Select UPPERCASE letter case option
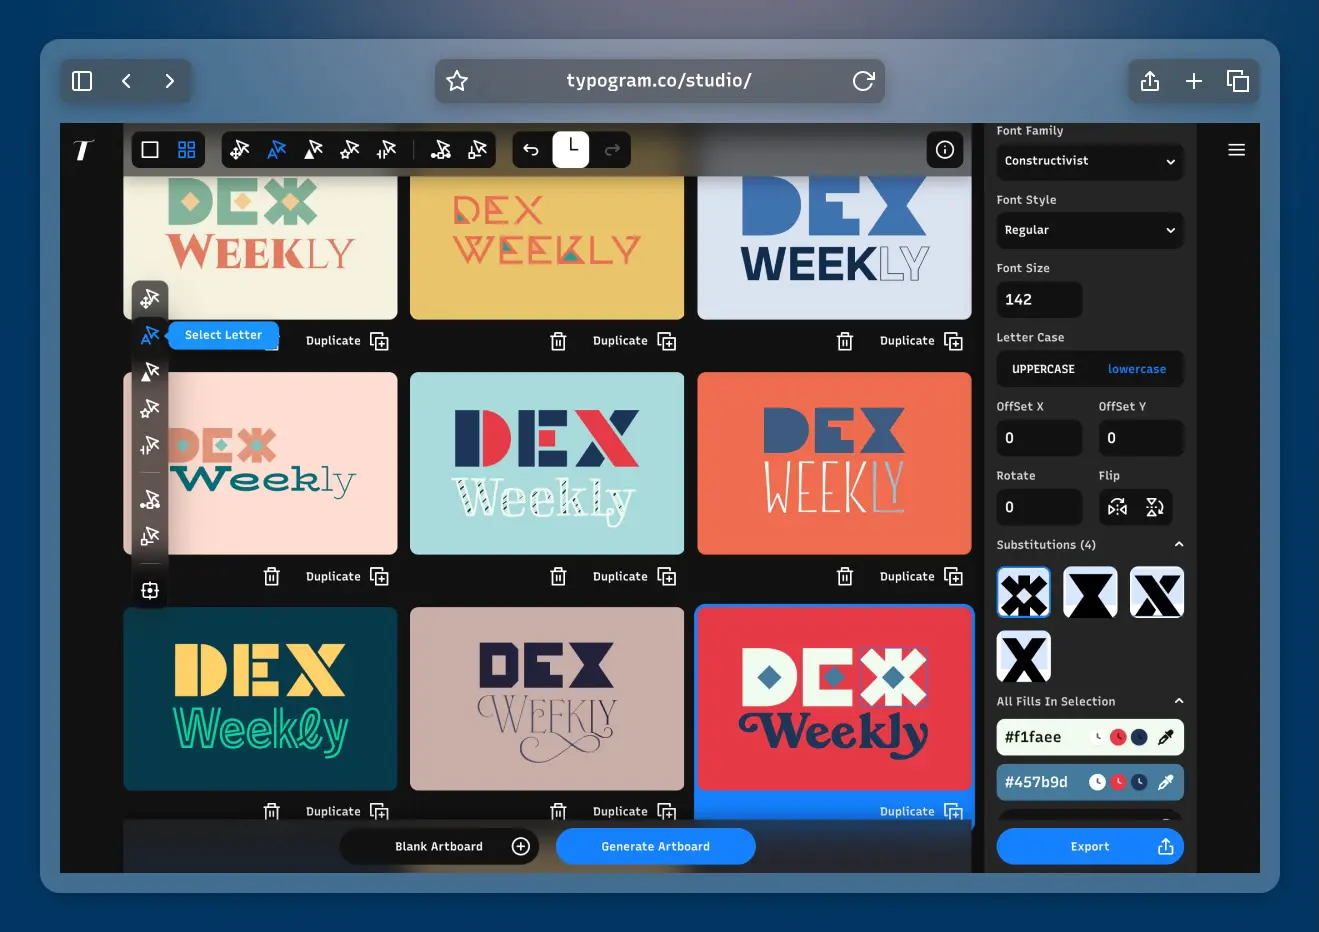Viewport: 1319px width, 932px height. (x=1043, y=369)
